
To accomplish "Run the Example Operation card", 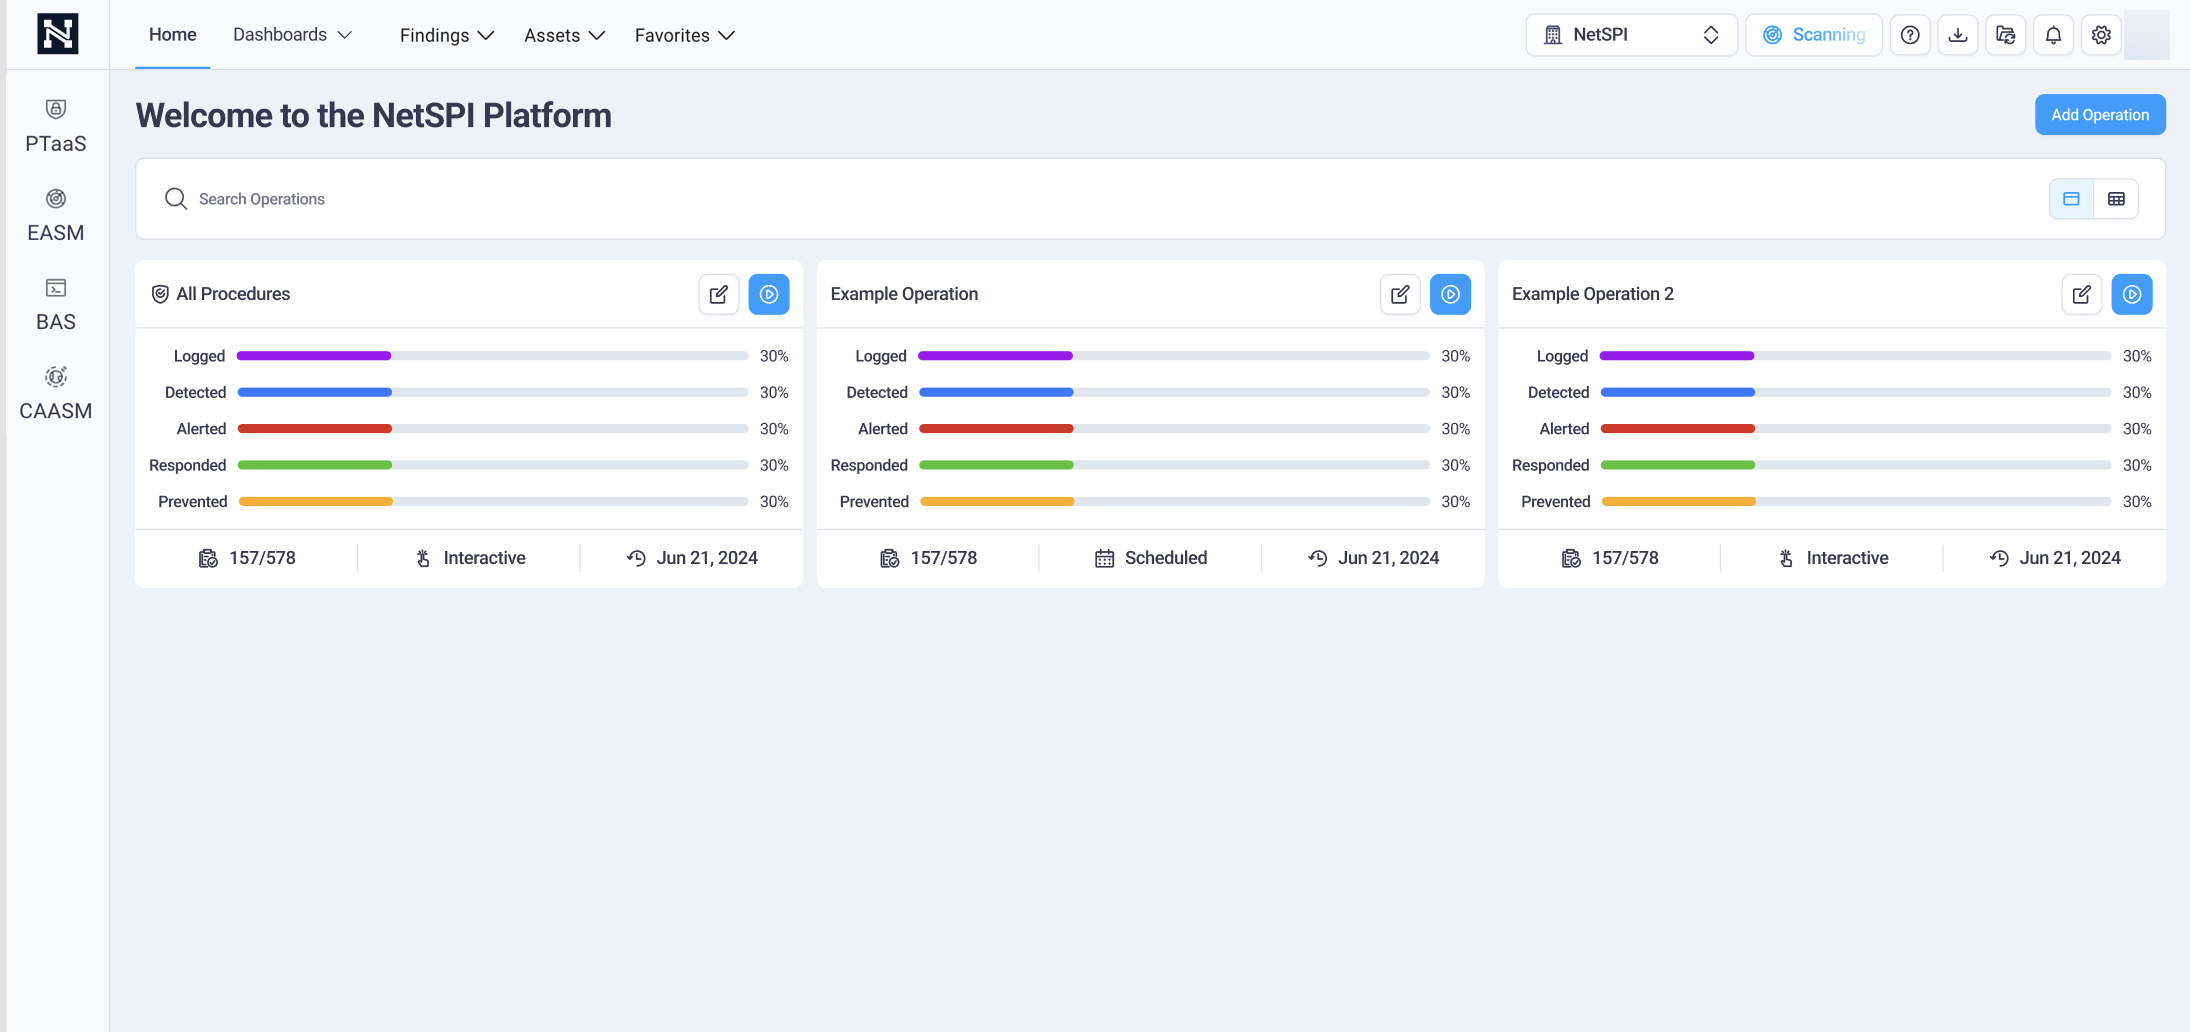I will [x=1450, y=294].
